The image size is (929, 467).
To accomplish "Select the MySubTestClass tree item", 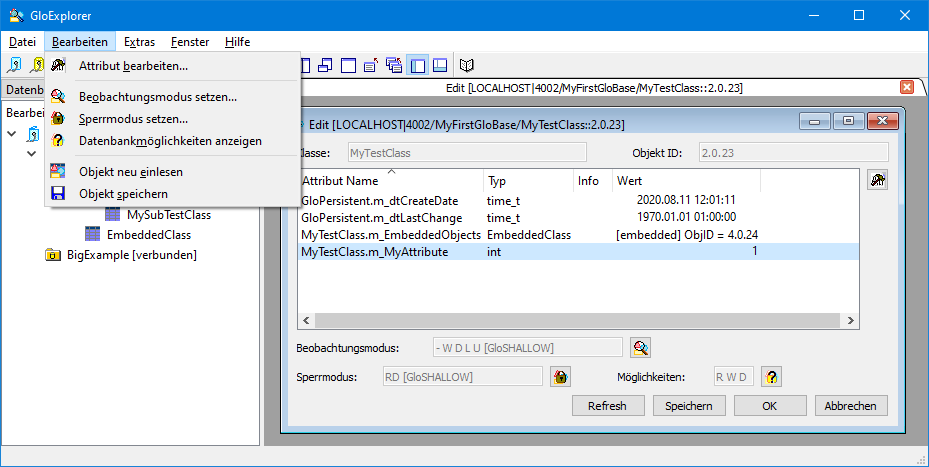I will (169, 215).
